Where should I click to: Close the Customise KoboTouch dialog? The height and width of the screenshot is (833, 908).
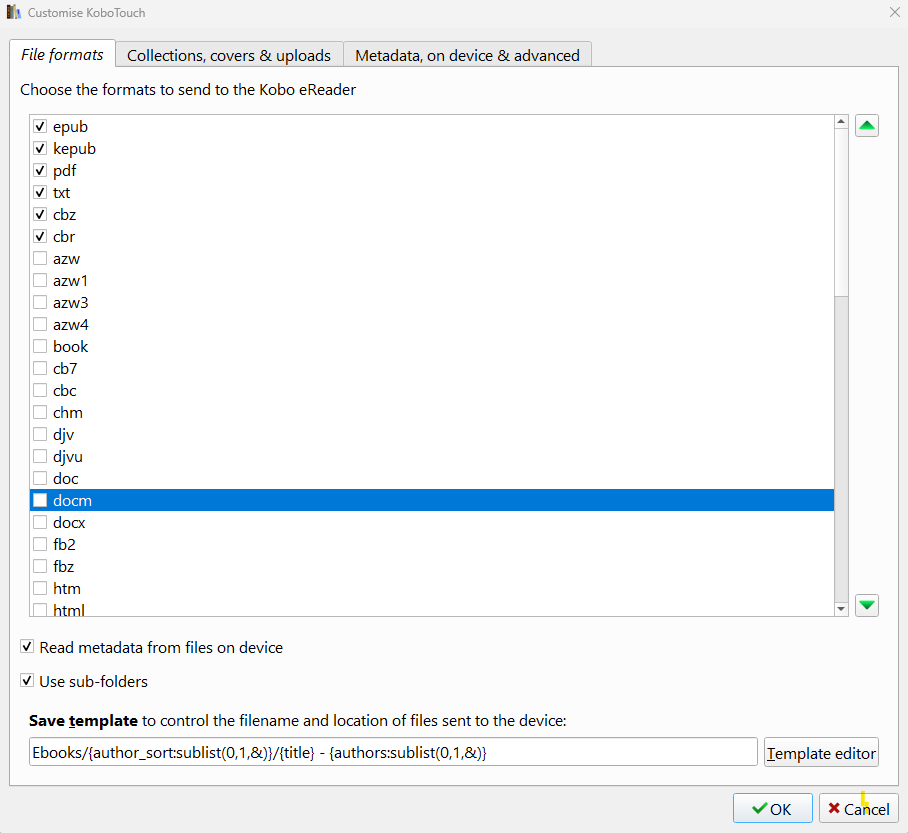(894, 12)
